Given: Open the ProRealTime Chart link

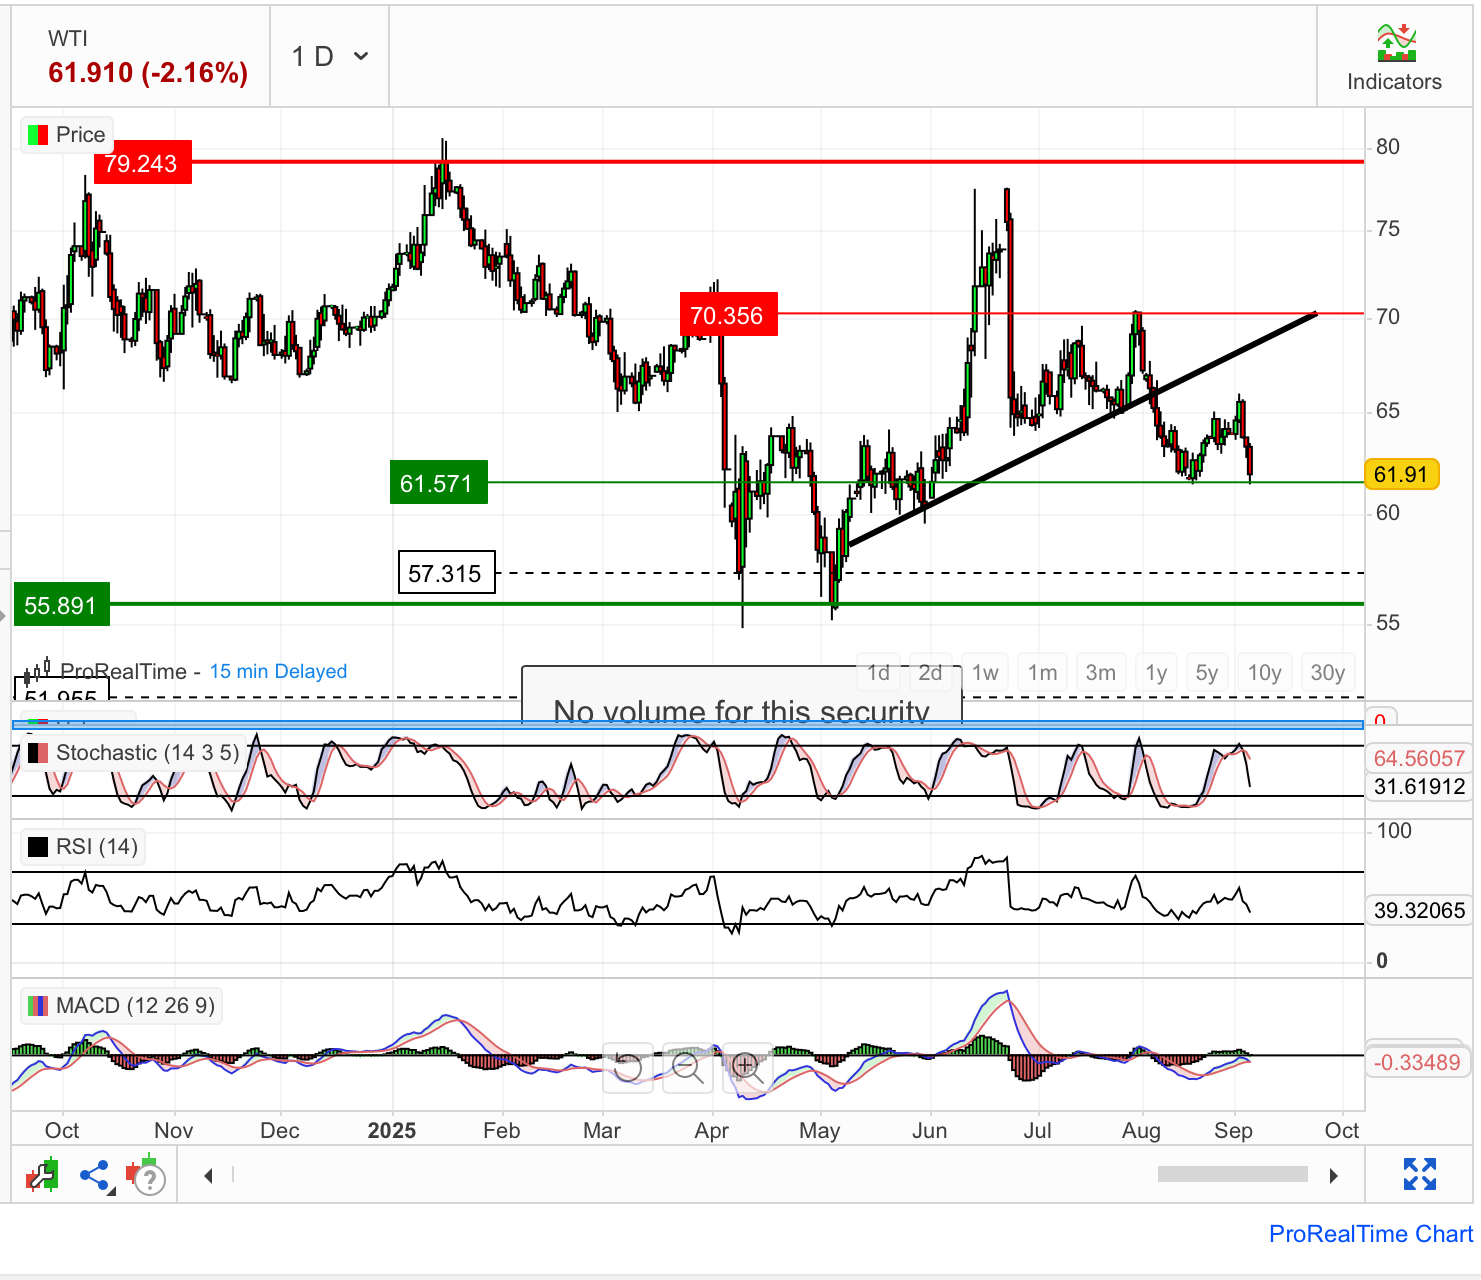Looking at the screenshot, I should (x=1370, y=1234).
